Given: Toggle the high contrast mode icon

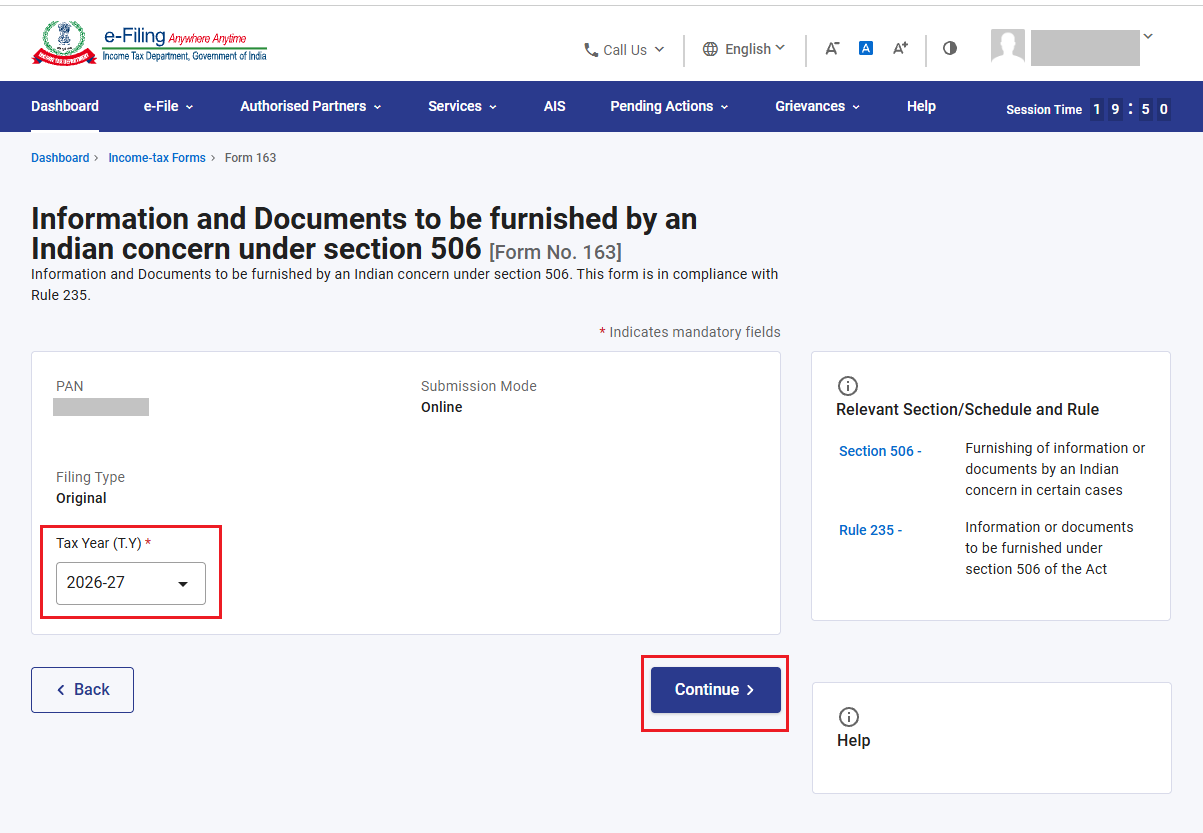Looking at the screenshot, I should (950, 48).
